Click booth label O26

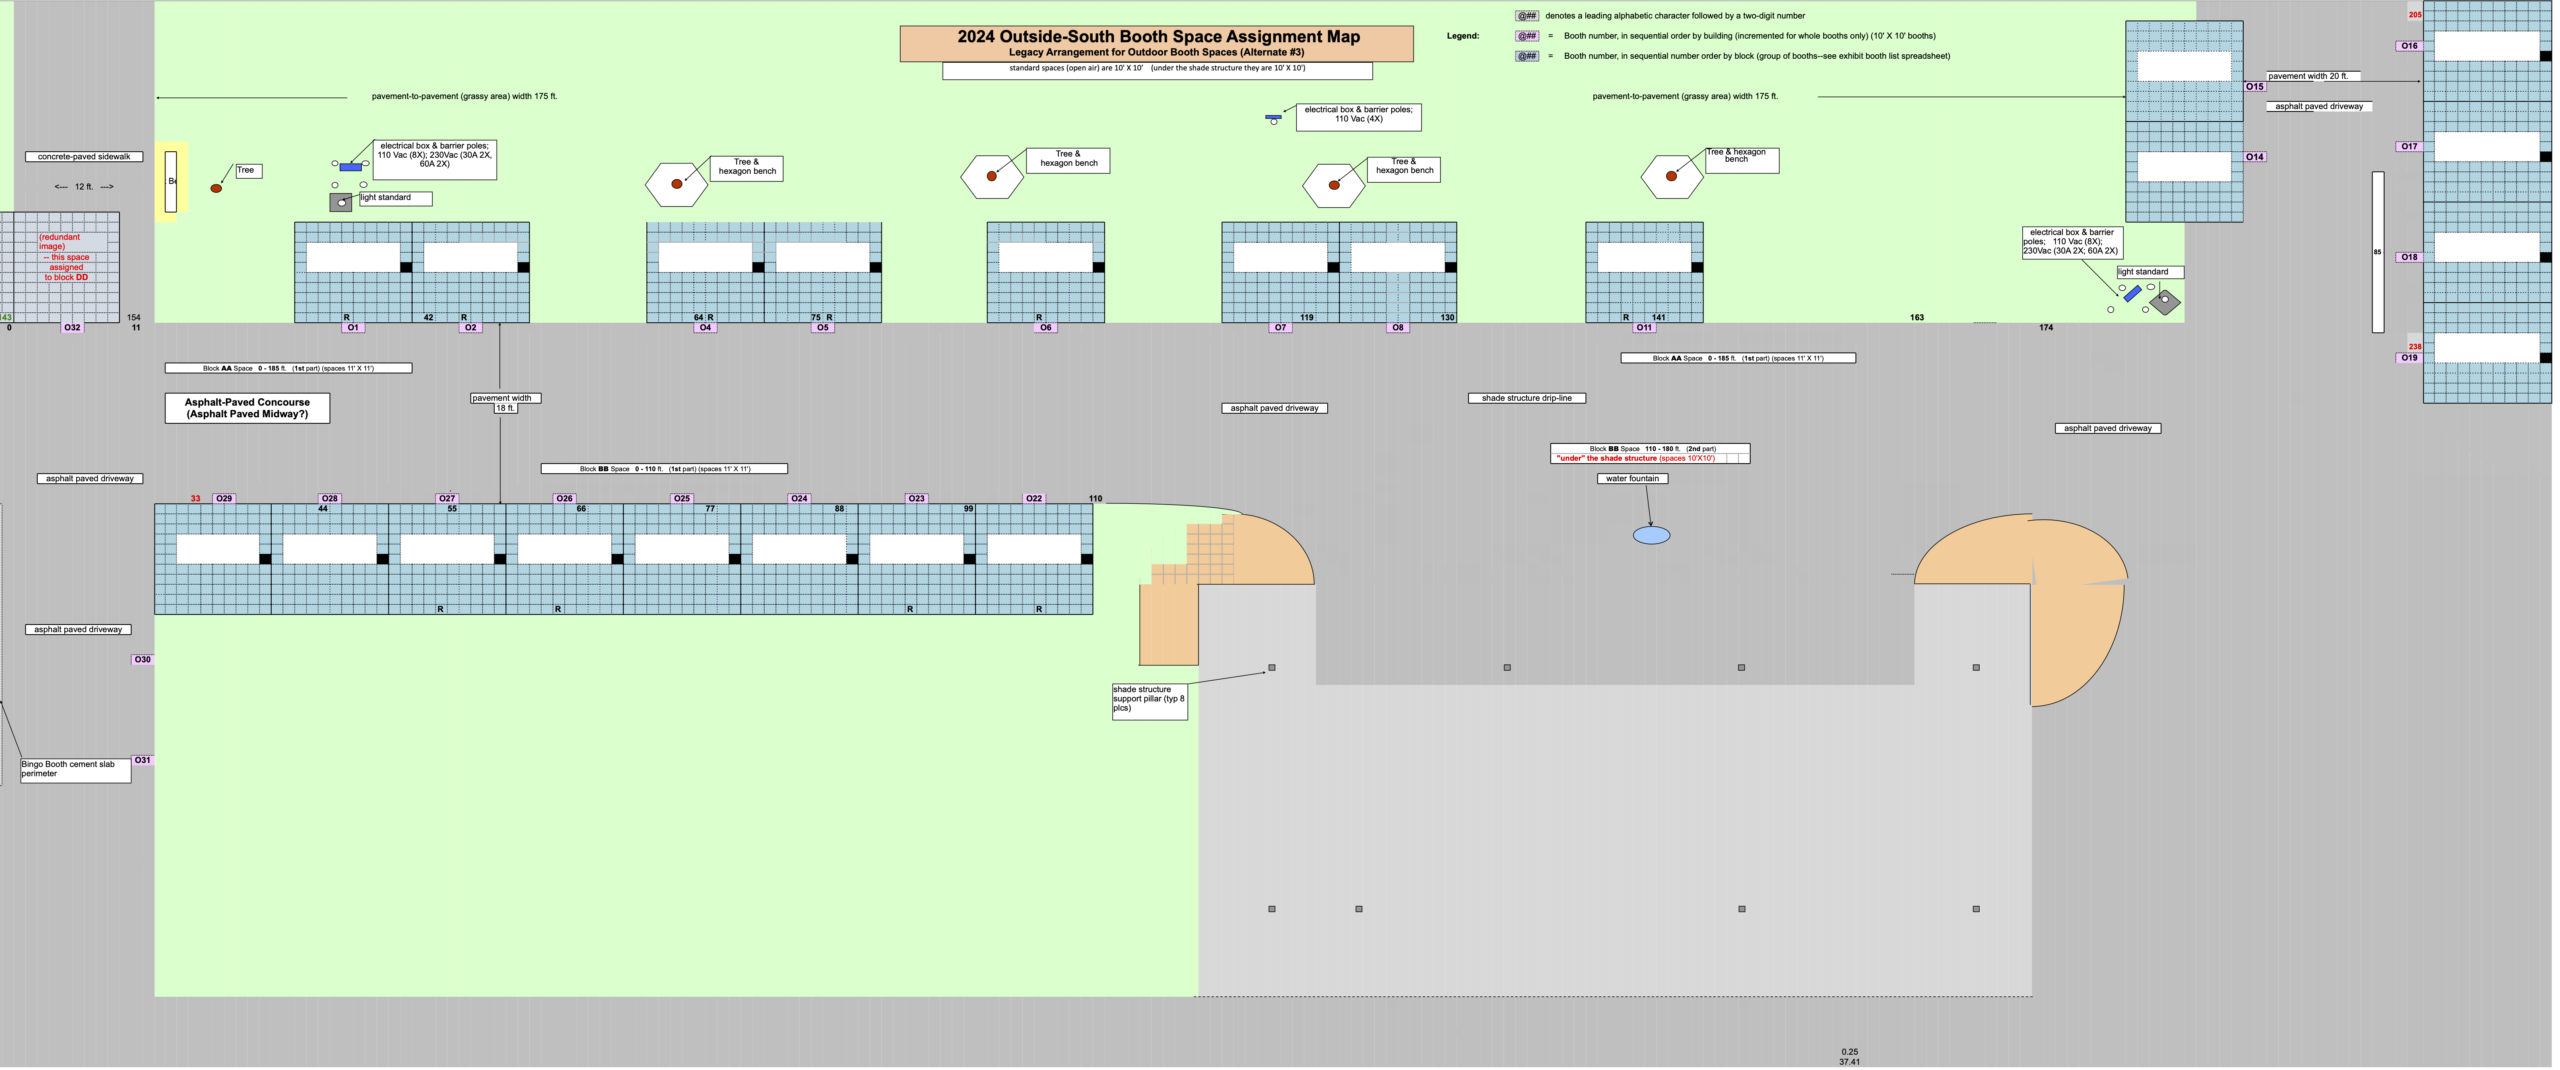tap(564, 499)
